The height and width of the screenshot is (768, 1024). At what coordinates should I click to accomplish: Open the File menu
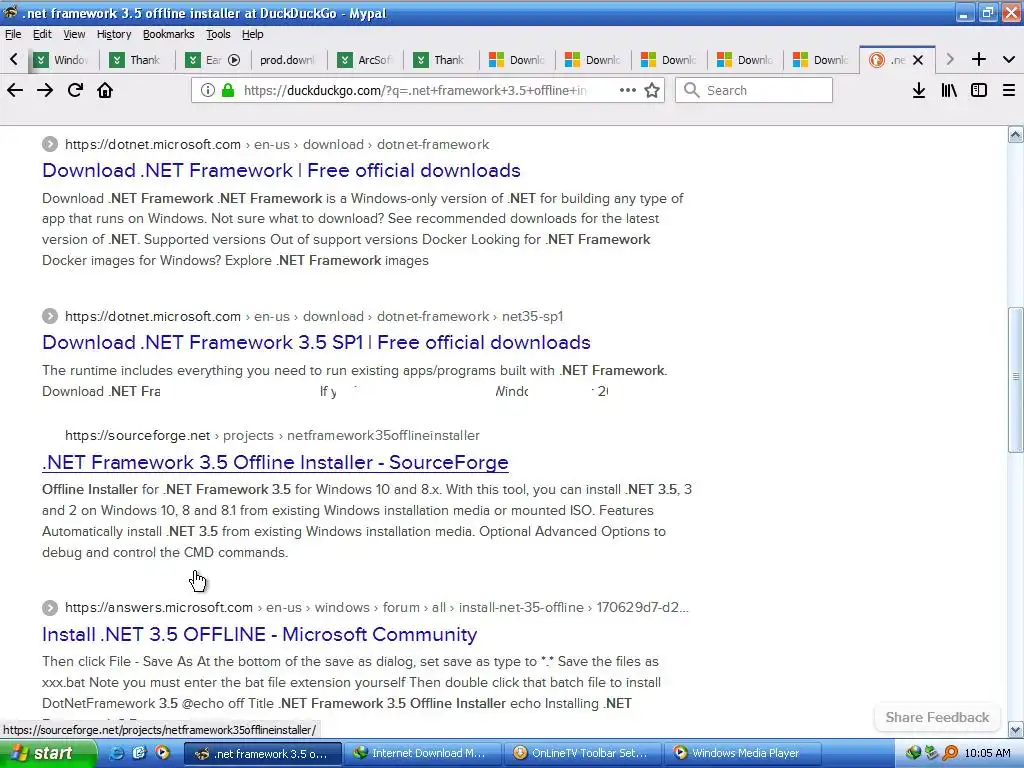pyautogui.click(x=13, y=34)
